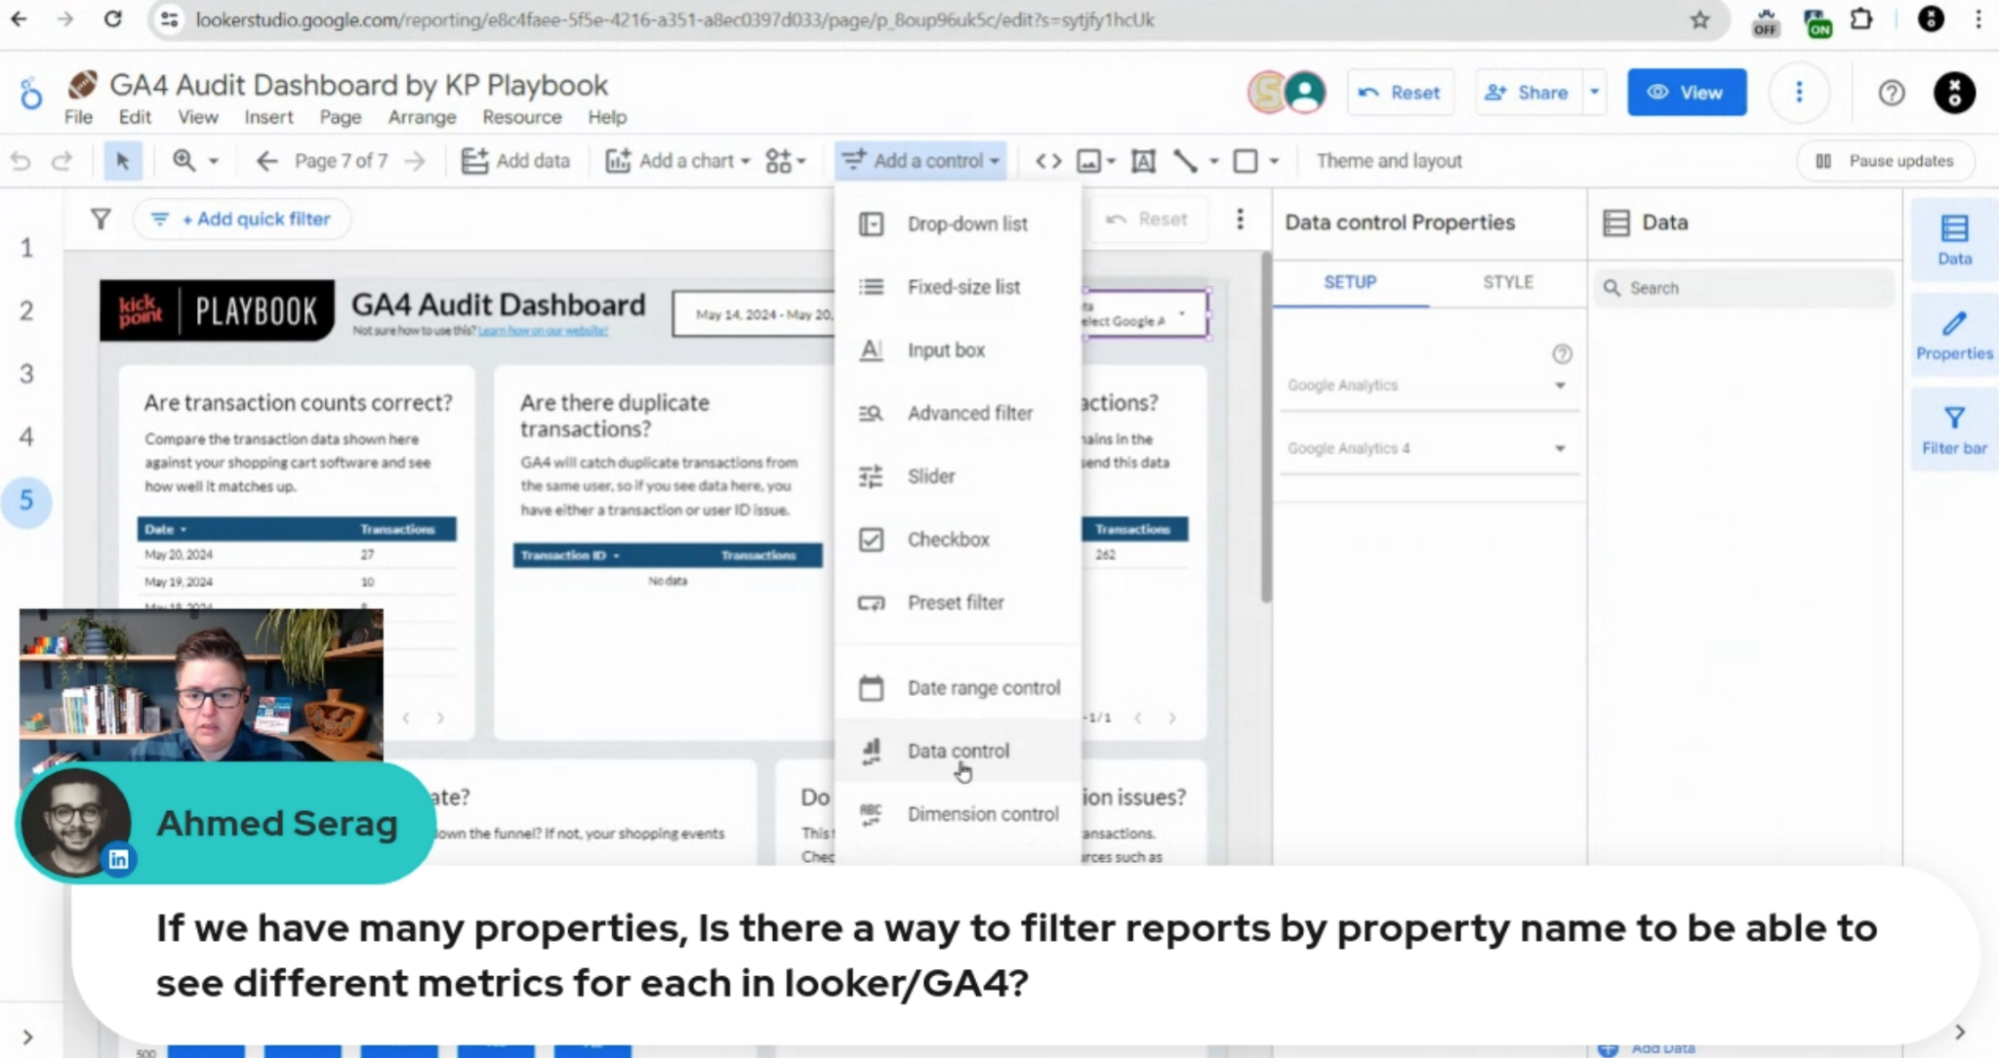Click Theme and layout button
The width and height of the screenshot is (1999, 1059).
(x=1389, y=161)
